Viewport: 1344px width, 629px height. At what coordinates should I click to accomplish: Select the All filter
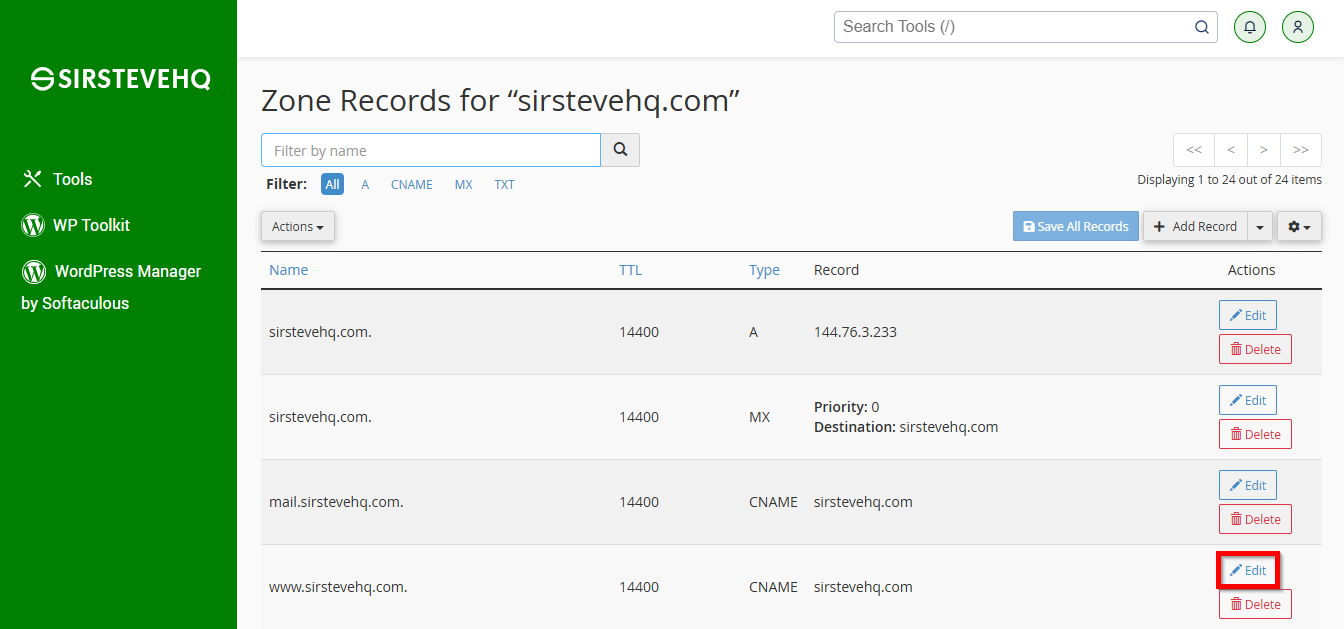[332, 185]
